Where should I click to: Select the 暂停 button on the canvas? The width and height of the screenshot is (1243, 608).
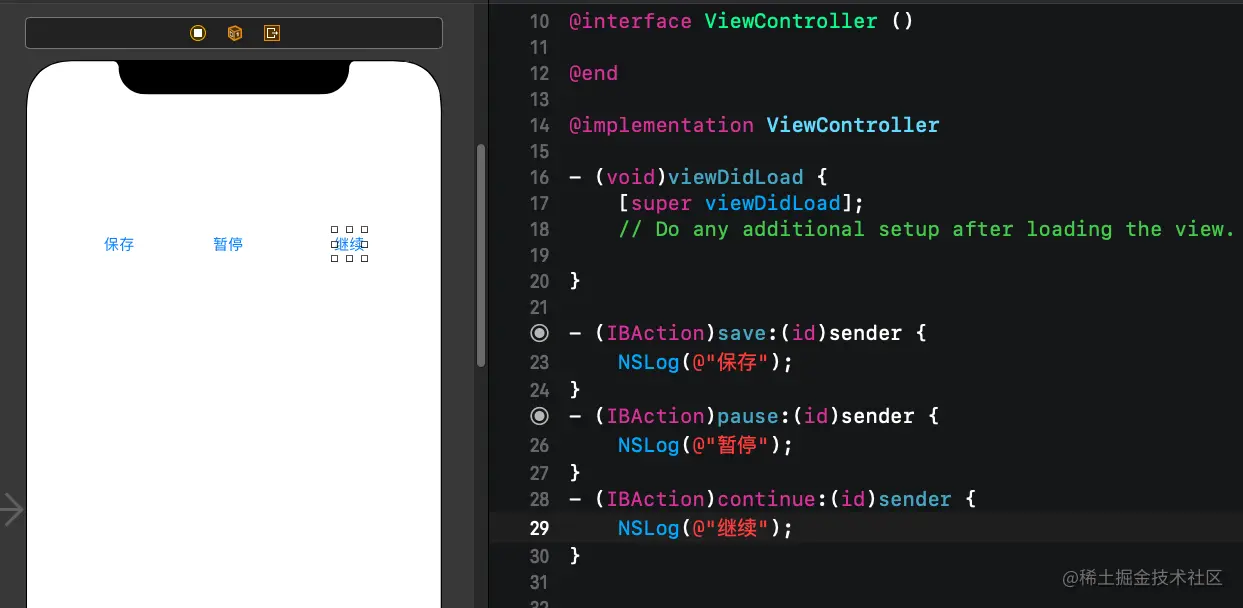tap(228, 244)
